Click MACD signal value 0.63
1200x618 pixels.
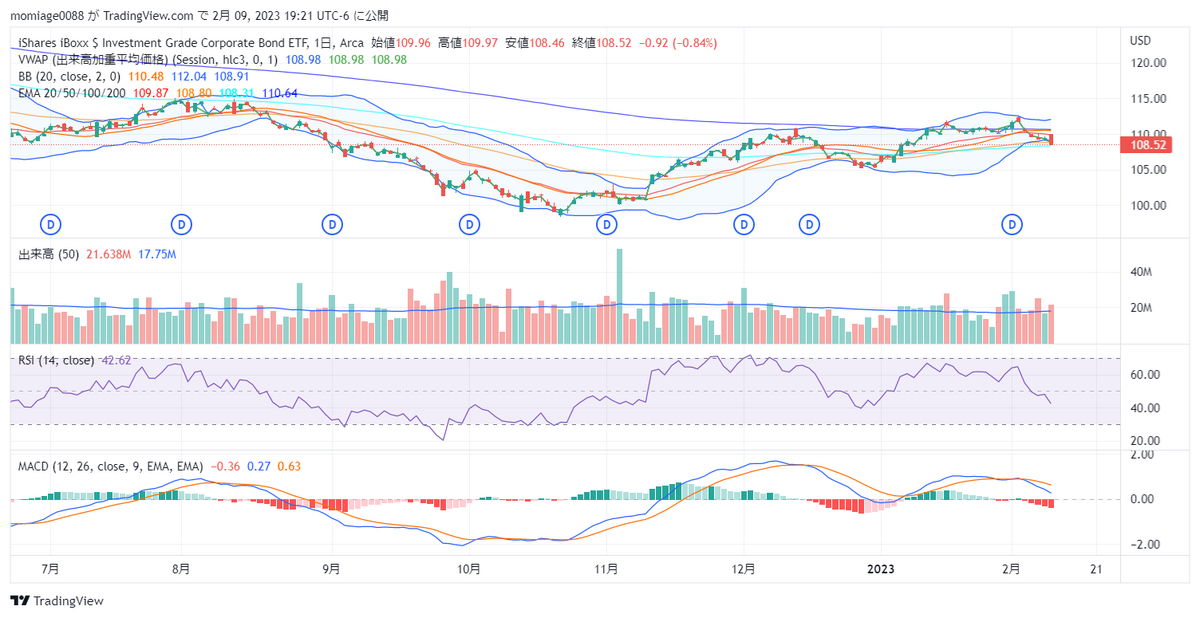(x=289, y=466)
